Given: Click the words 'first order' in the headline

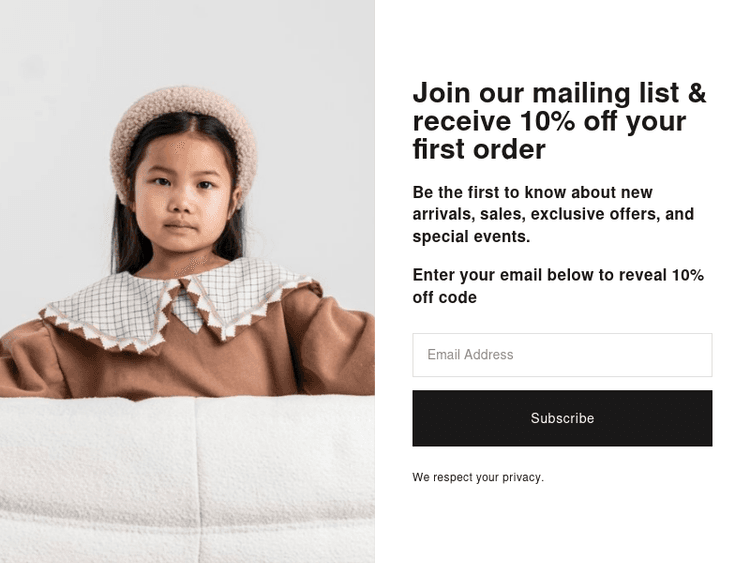Looking at the screenshot, I should pos(479,149).
